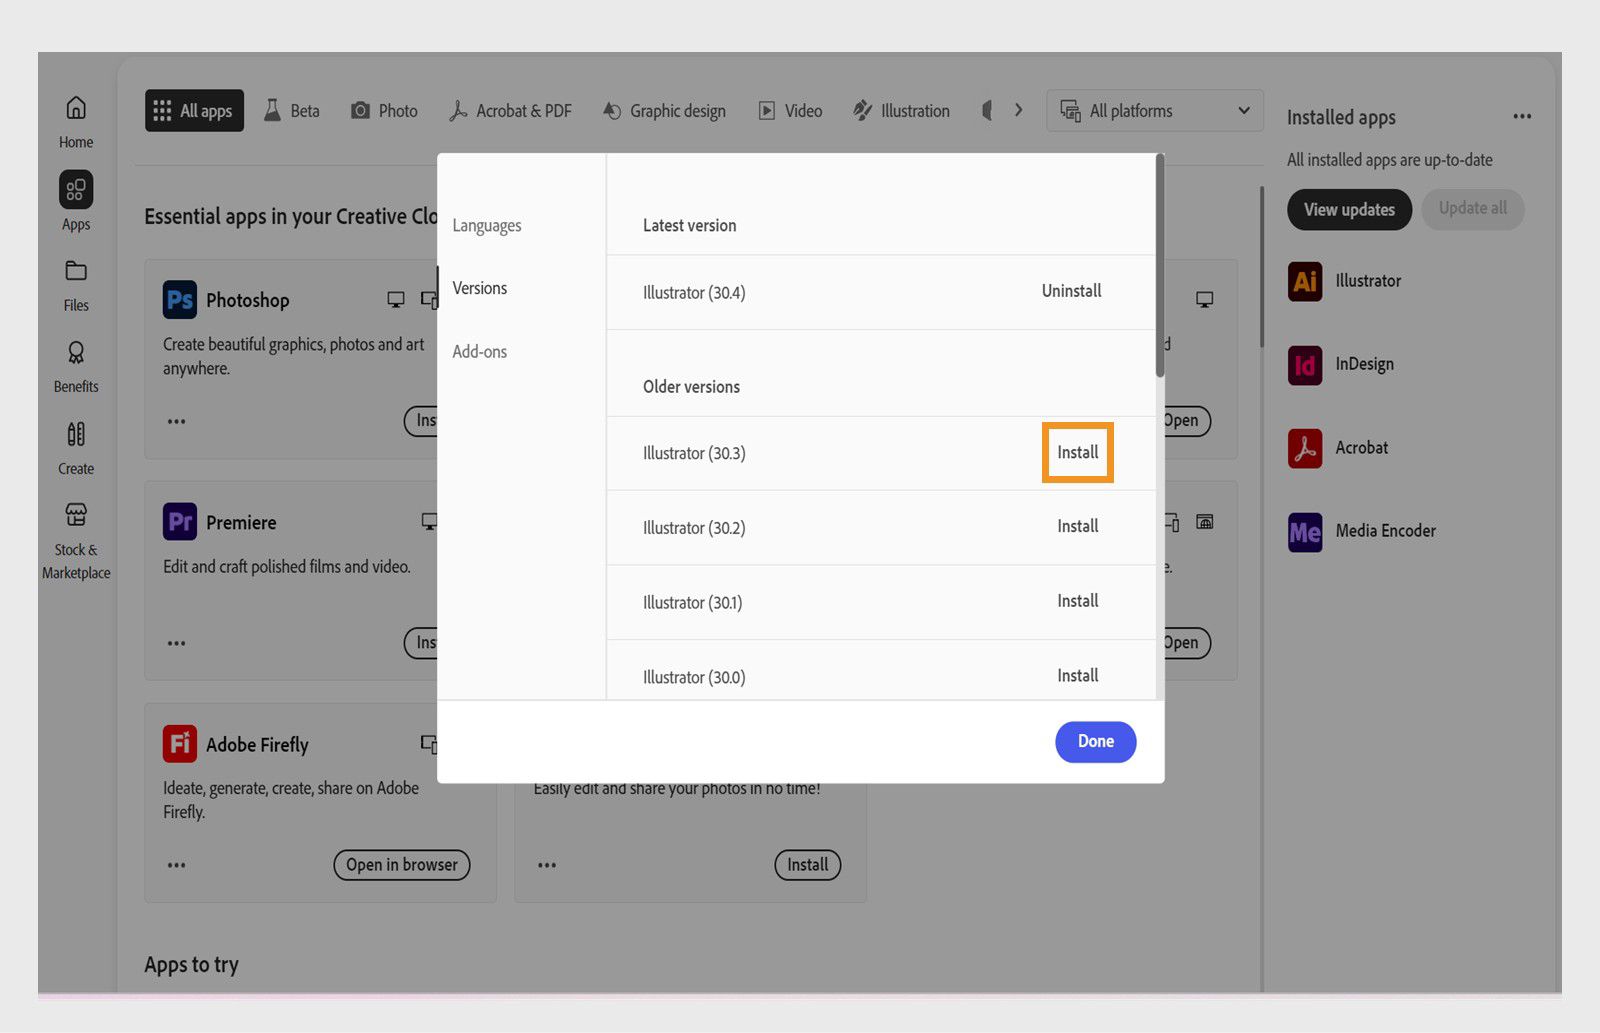The height and width of the screenshot is (1033, 1600).
Task: Open the All platforms dropdown
Action: click(1154, 110)
